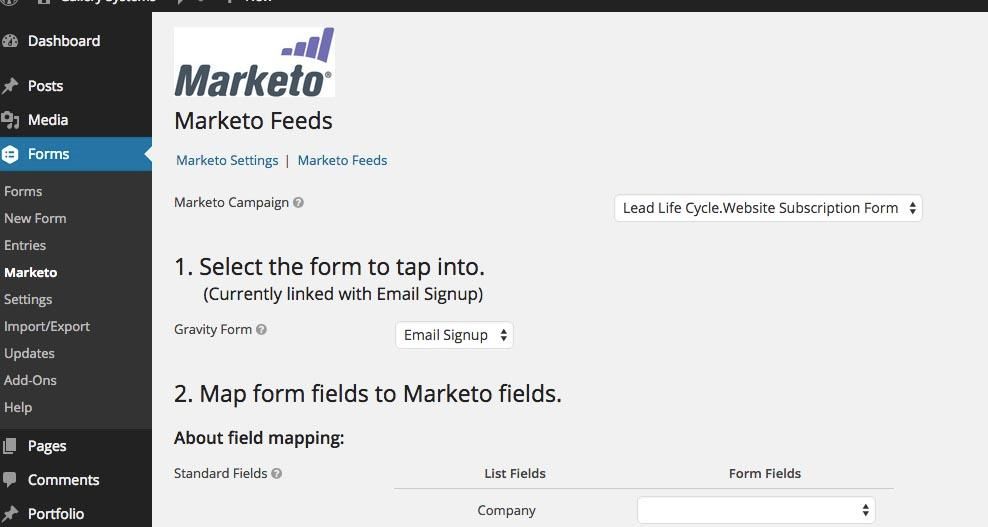Open Import/Export submenu item

pos(47,327)
